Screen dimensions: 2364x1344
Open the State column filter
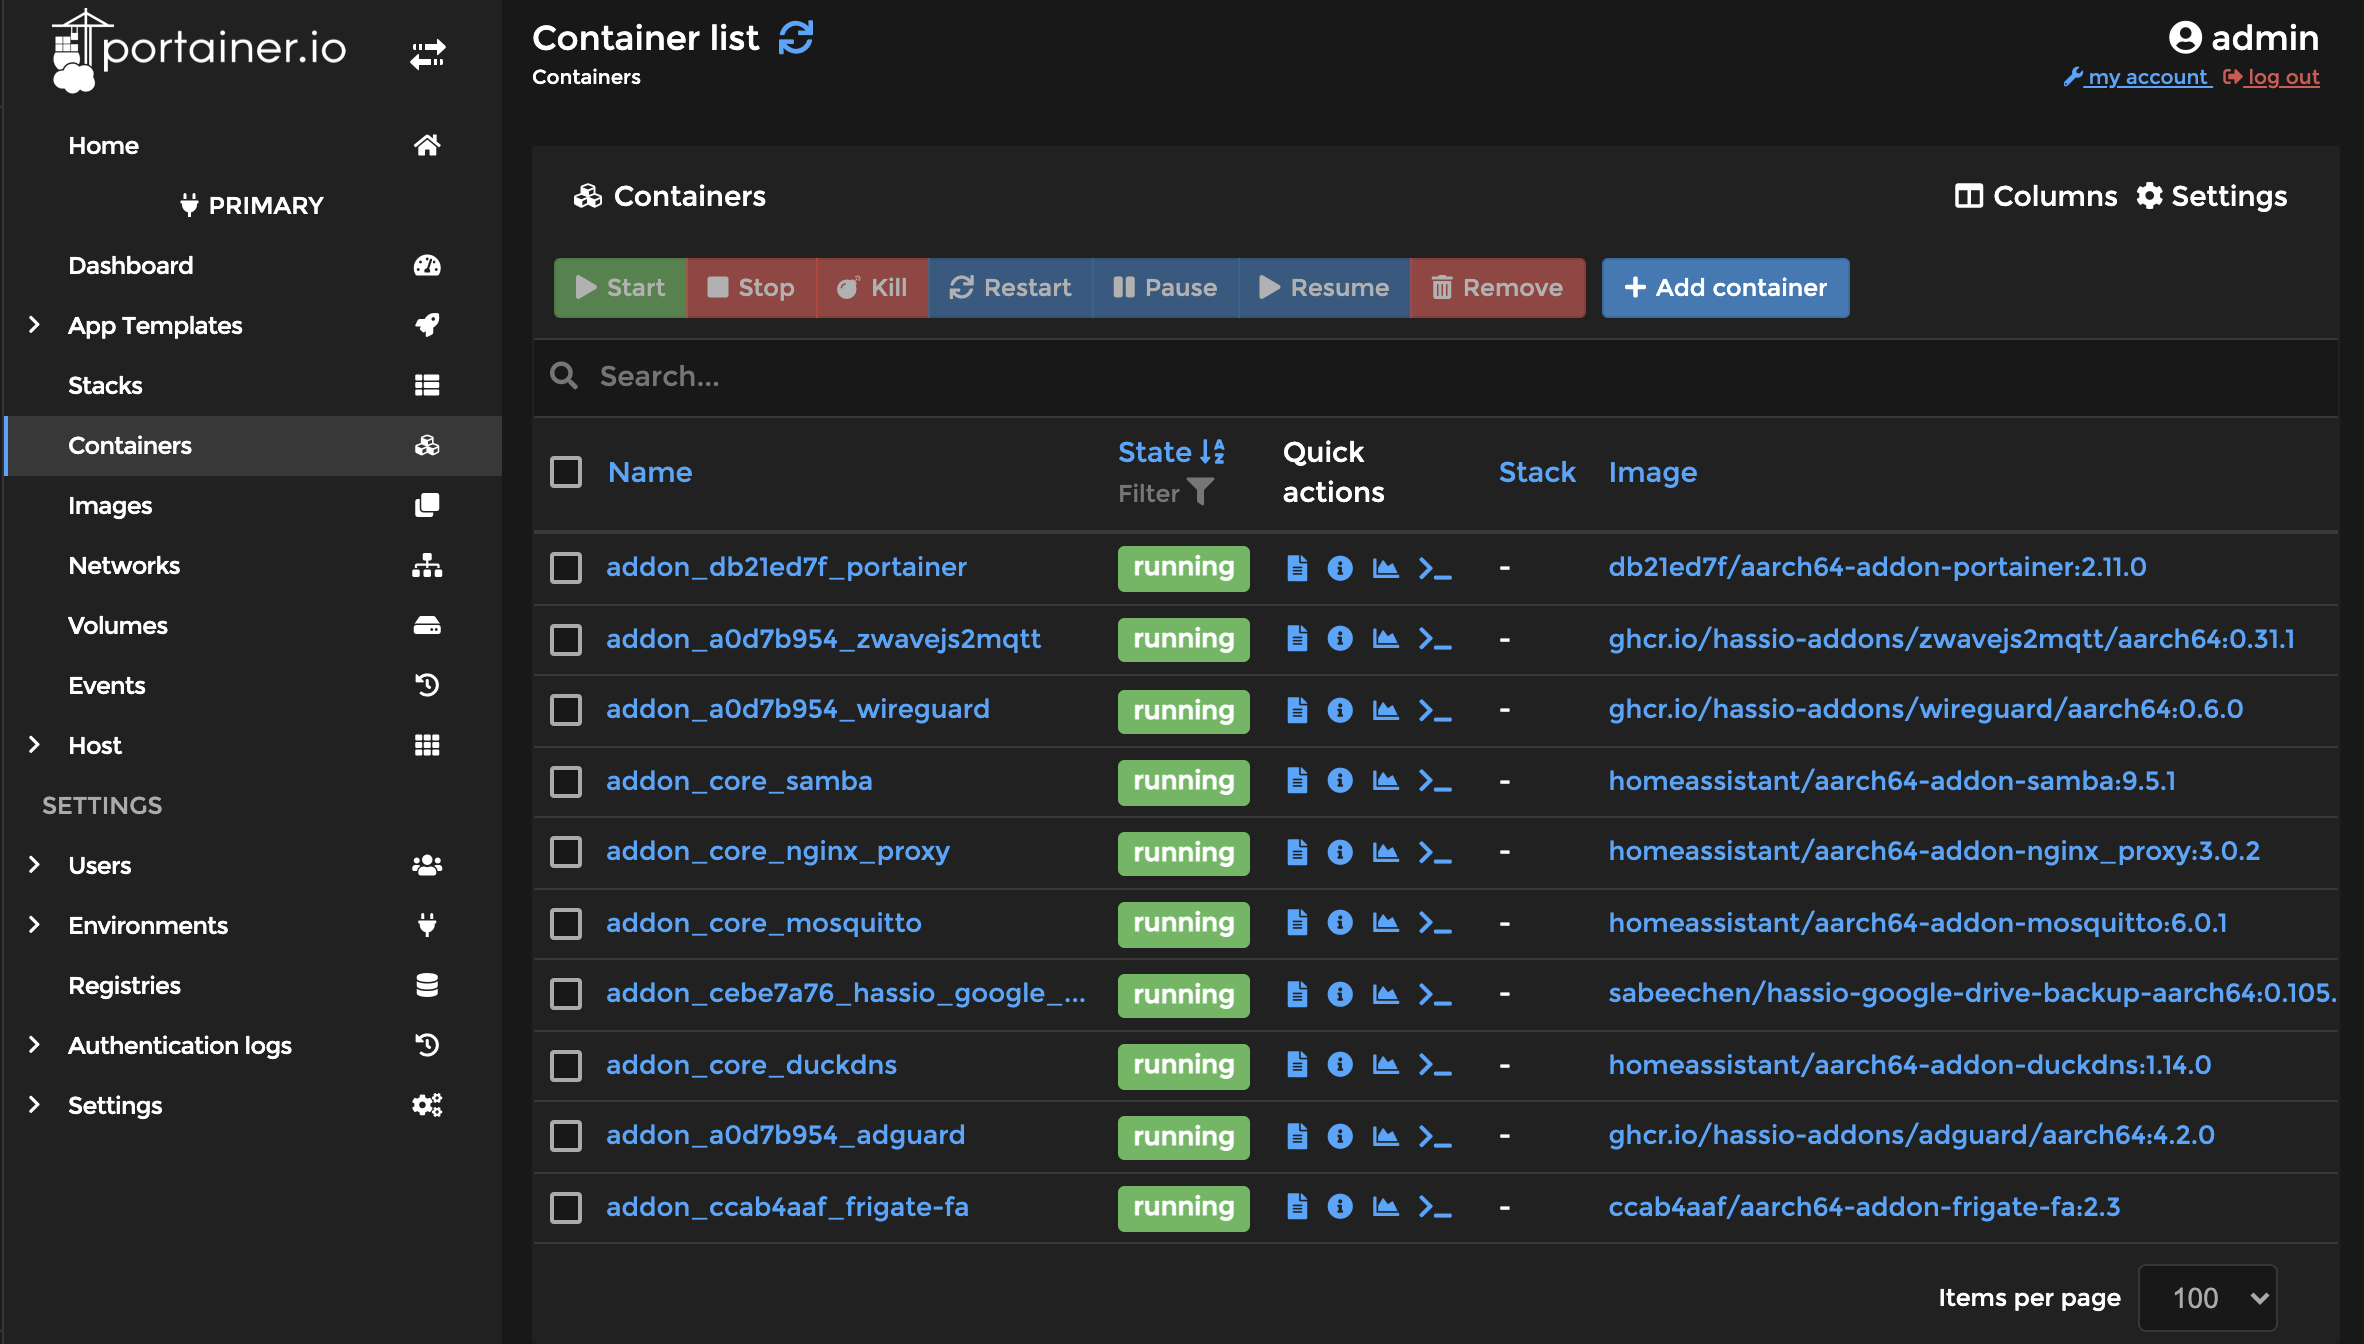pyautogui.click(x=1200, y=492)
